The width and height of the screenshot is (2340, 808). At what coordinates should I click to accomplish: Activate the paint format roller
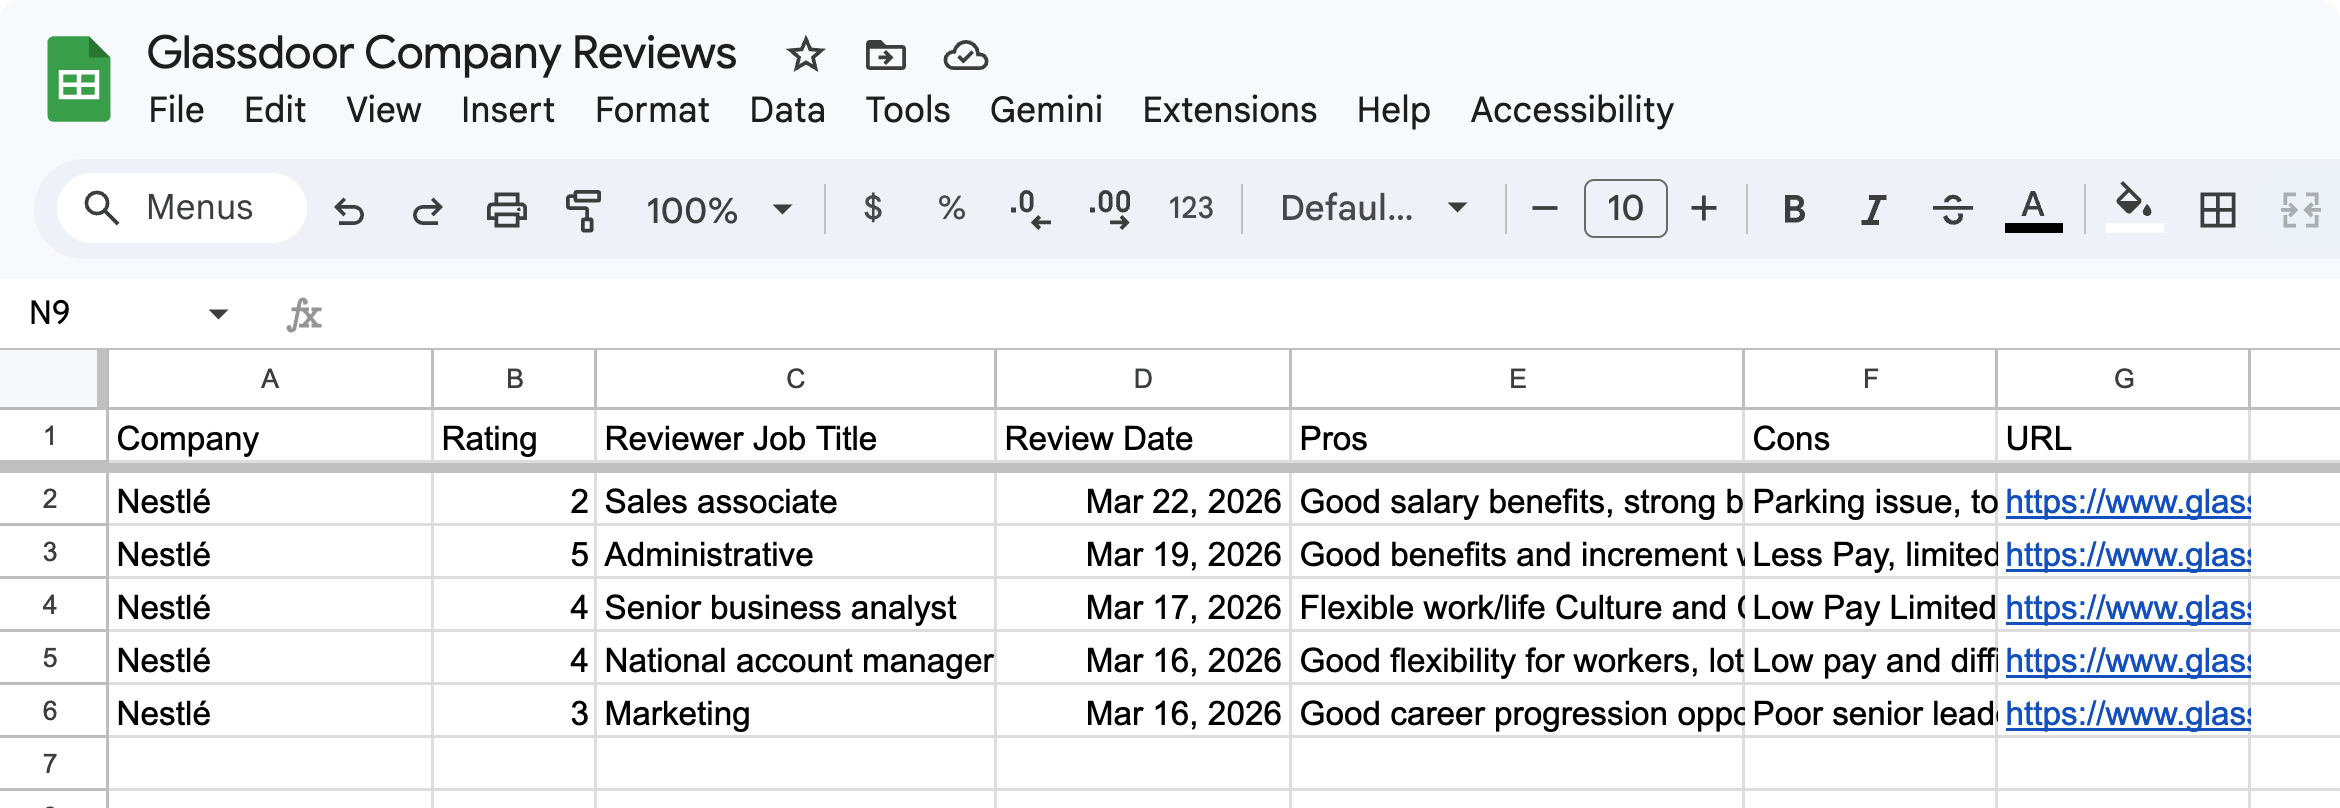click(583, 210)
